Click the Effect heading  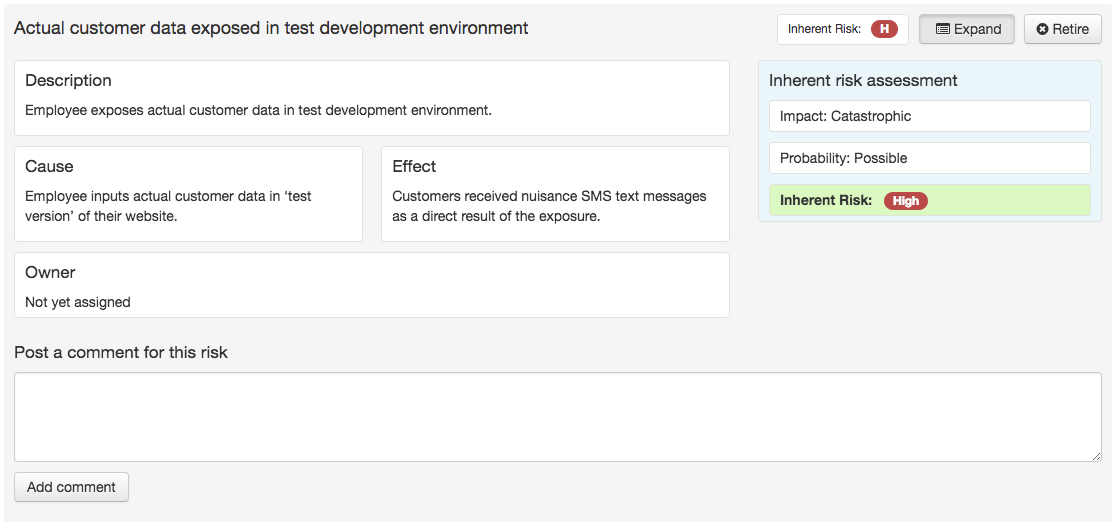pyautogui.click(x=414, y=167)
